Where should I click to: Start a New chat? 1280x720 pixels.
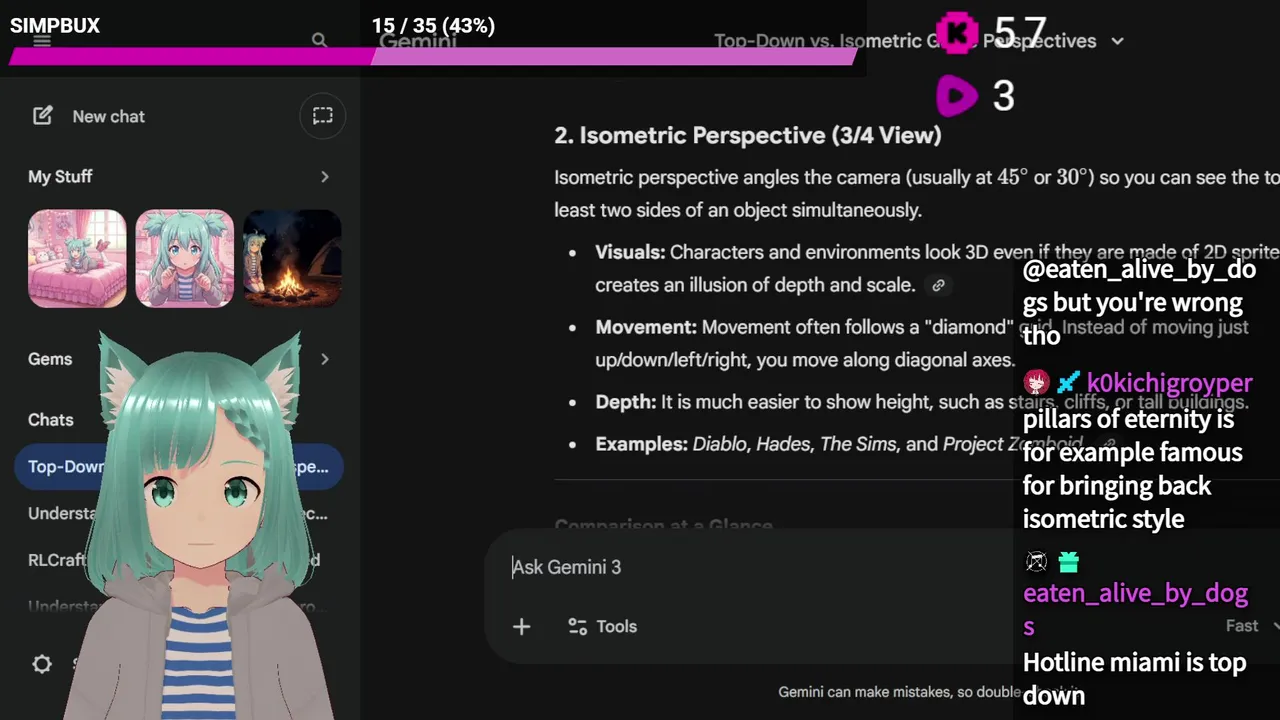(88, 116)
